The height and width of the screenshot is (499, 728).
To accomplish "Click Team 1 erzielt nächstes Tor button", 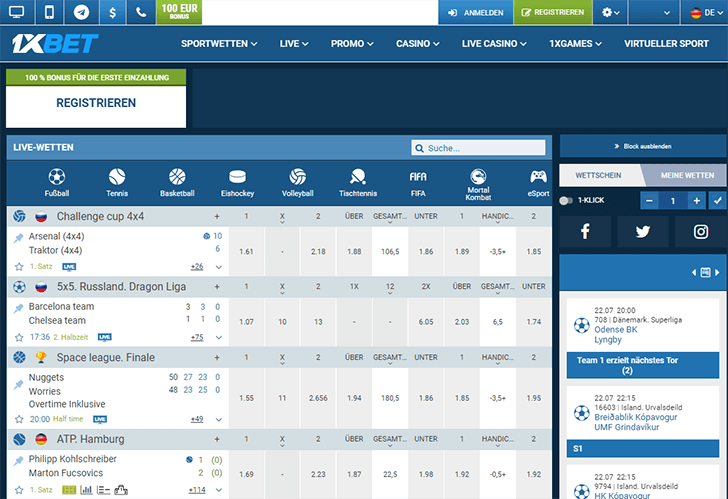I will pos(643,365).
